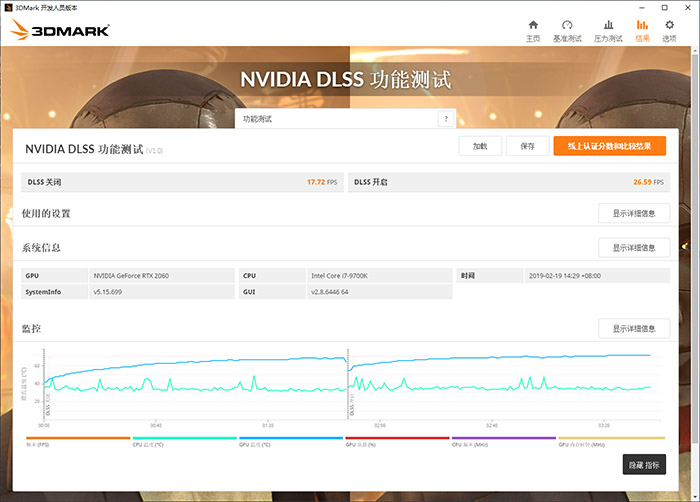Open the Stress Tests (压力测试) icon
Image resolution: width=700 pixels, height=502 pixels.
point(608,31)
